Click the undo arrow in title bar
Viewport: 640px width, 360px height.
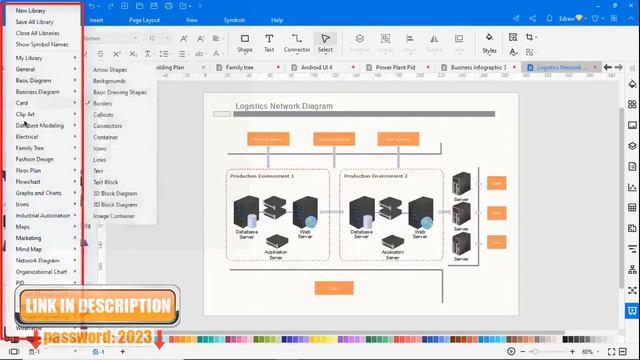pyautogui.click(x=92, y=6)
